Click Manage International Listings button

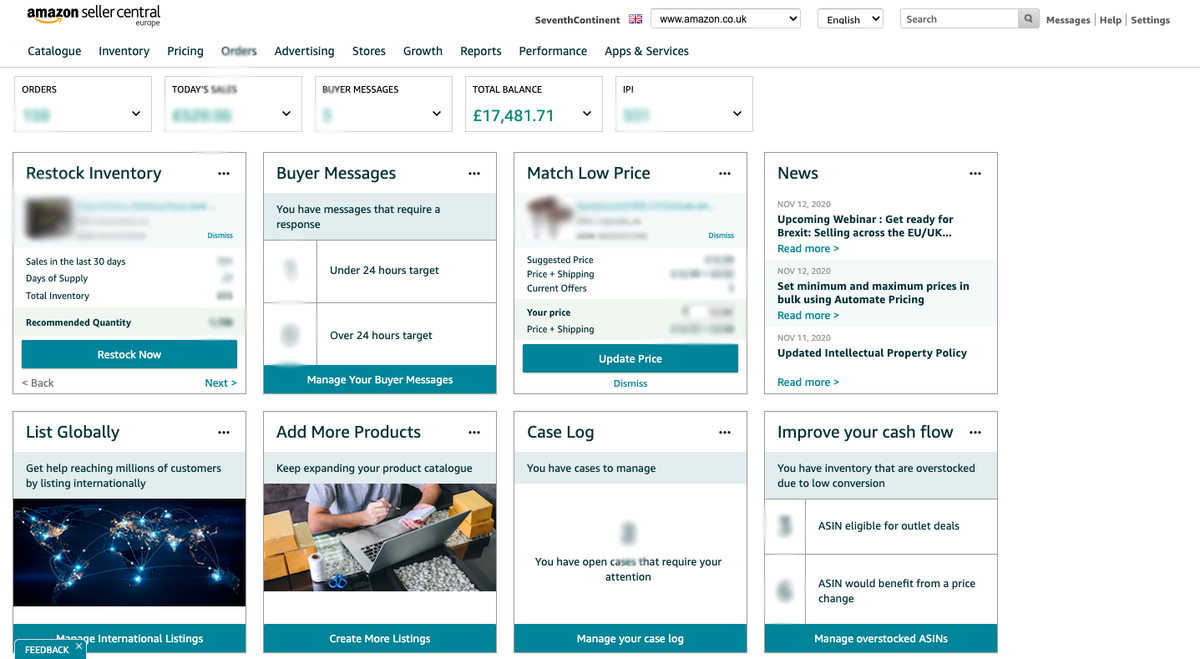[x=130, y=638]
